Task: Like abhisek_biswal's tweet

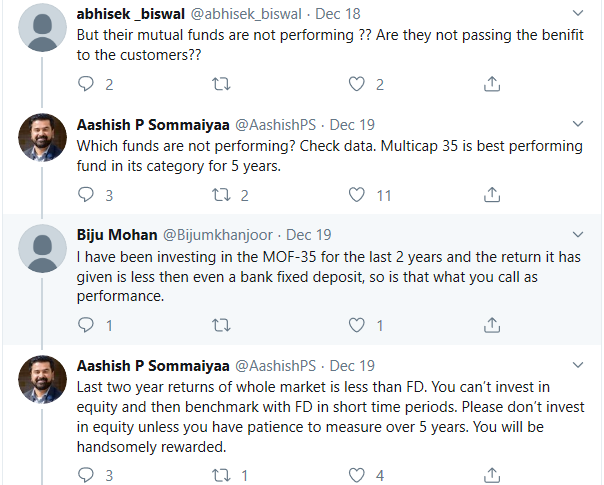Action: tap(356, 84)
